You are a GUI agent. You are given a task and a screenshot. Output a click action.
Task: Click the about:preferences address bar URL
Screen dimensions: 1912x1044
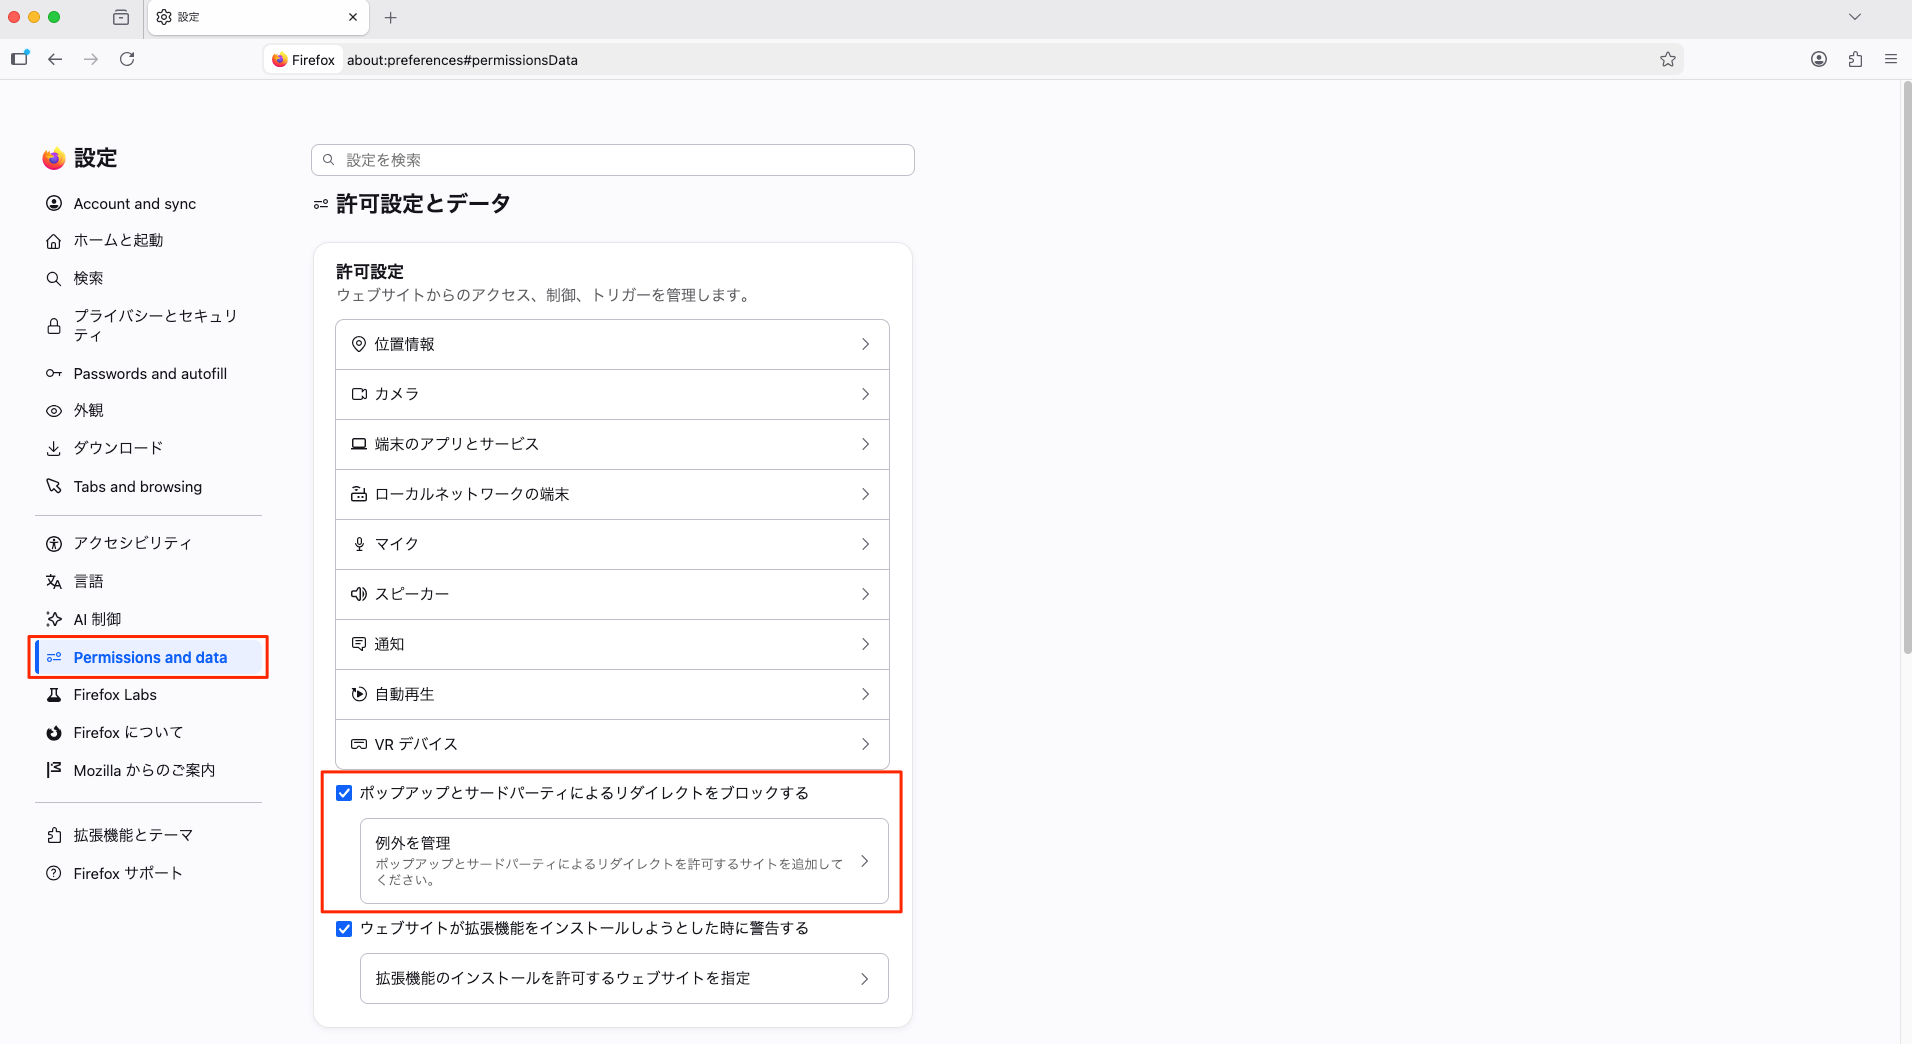[x=462, y=60]
